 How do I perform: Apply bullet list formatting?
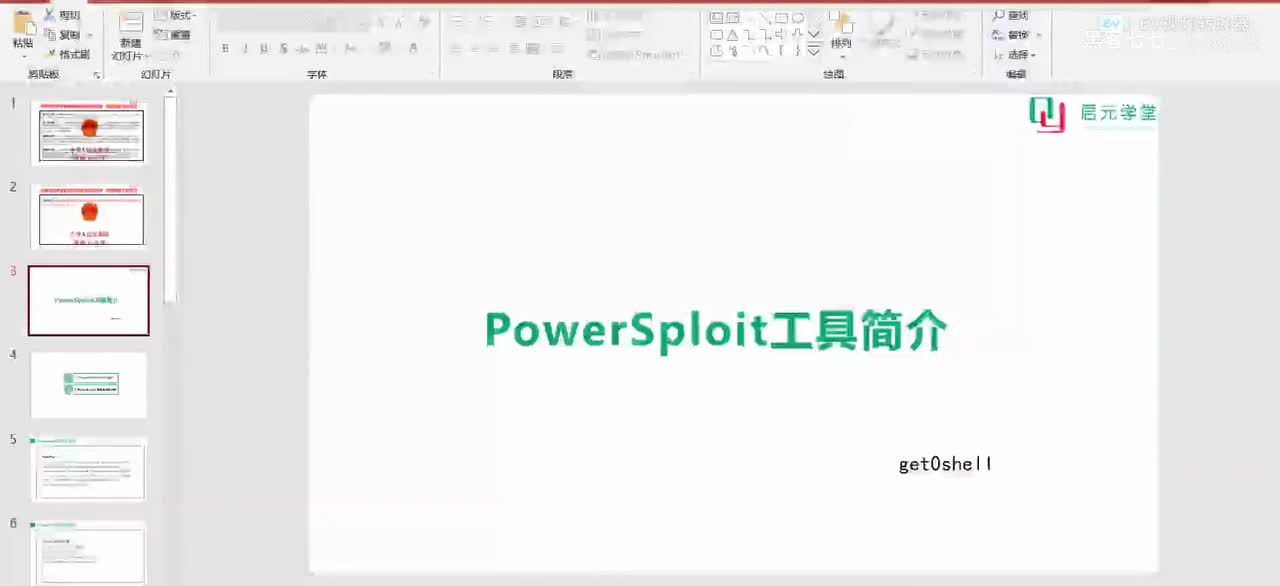tap(456, 19)
